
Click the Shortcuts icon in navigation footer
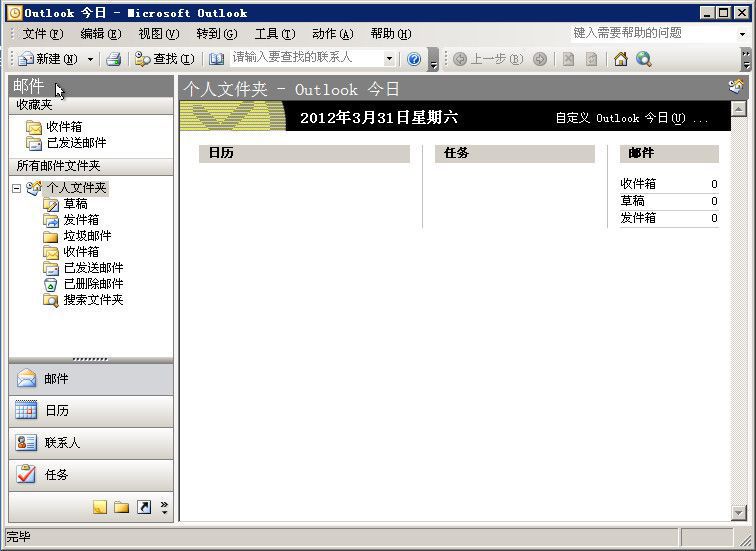(144, 507)
